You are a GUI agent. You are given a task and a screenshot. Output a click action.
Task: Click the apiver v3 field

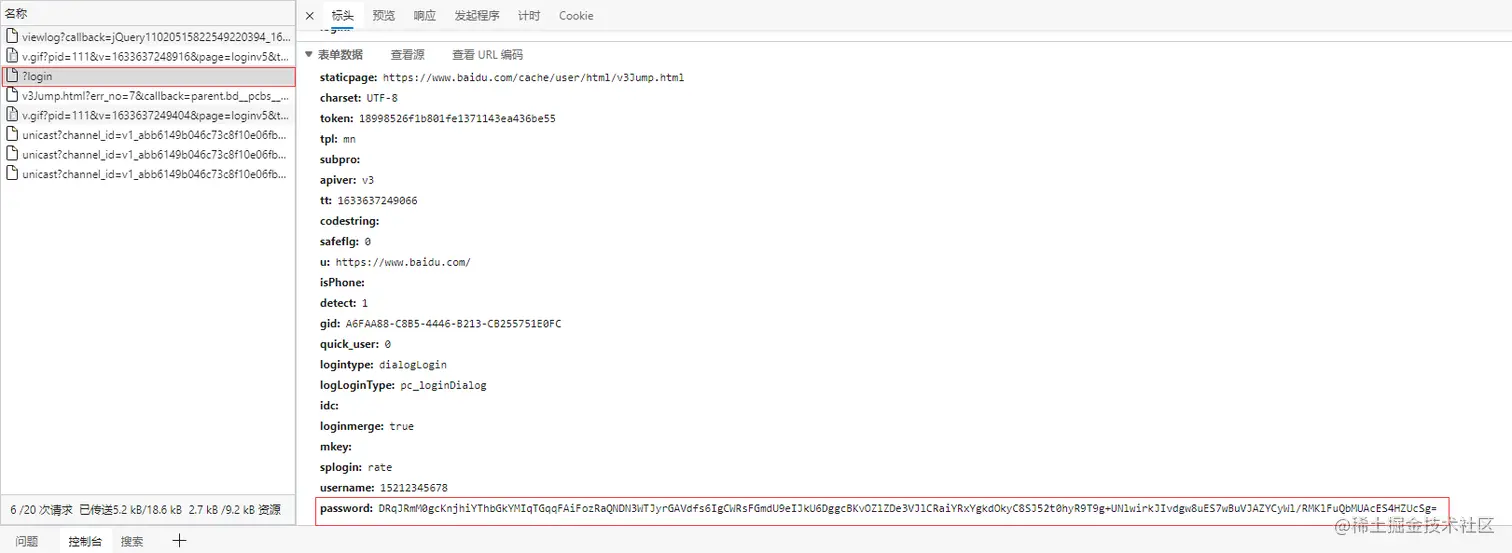347,180
